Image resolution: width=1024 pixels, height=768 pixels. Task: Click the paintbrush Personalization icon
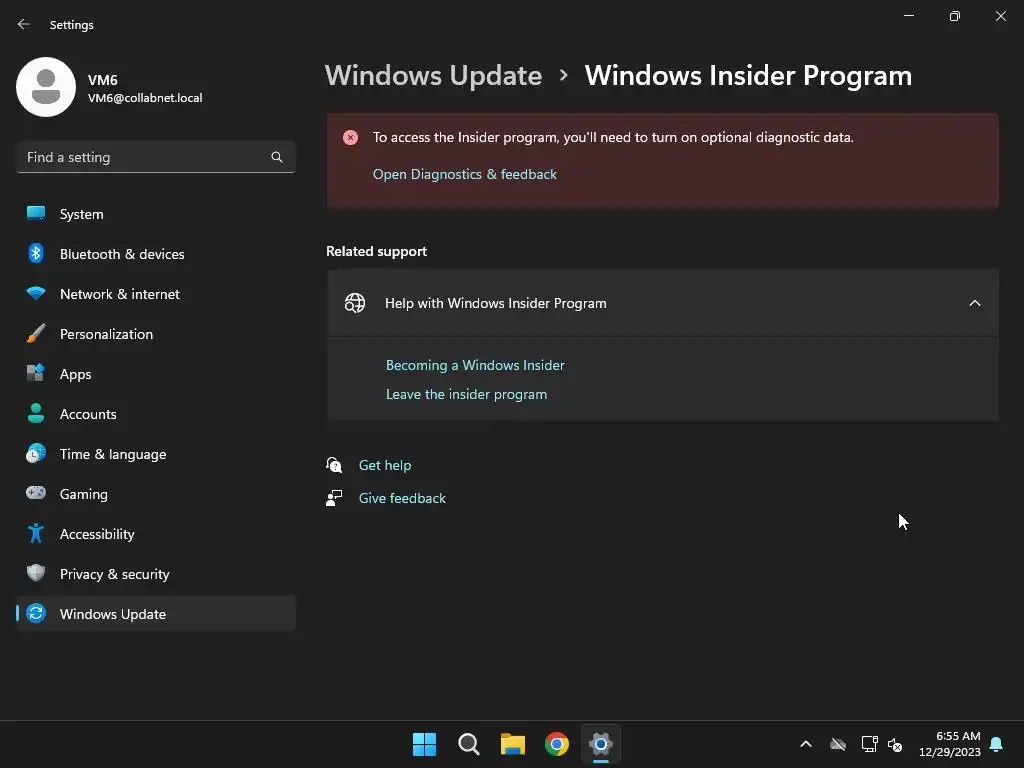36,334
